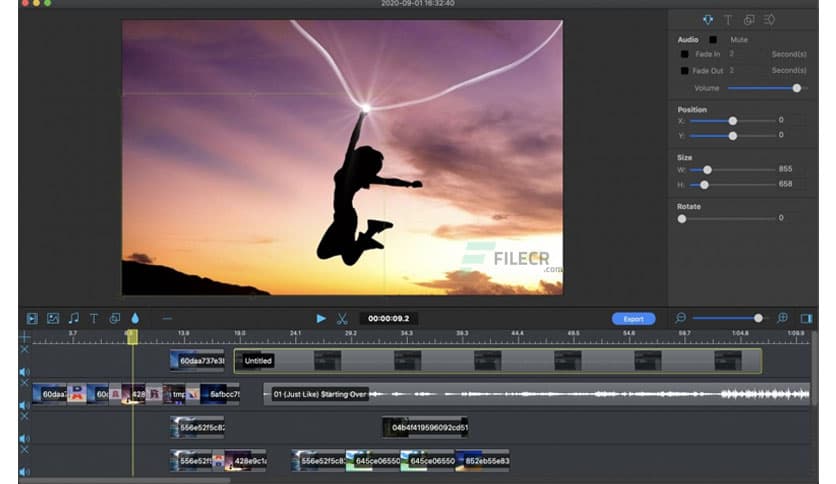
Task: Export the project
Action: [633, 319]
